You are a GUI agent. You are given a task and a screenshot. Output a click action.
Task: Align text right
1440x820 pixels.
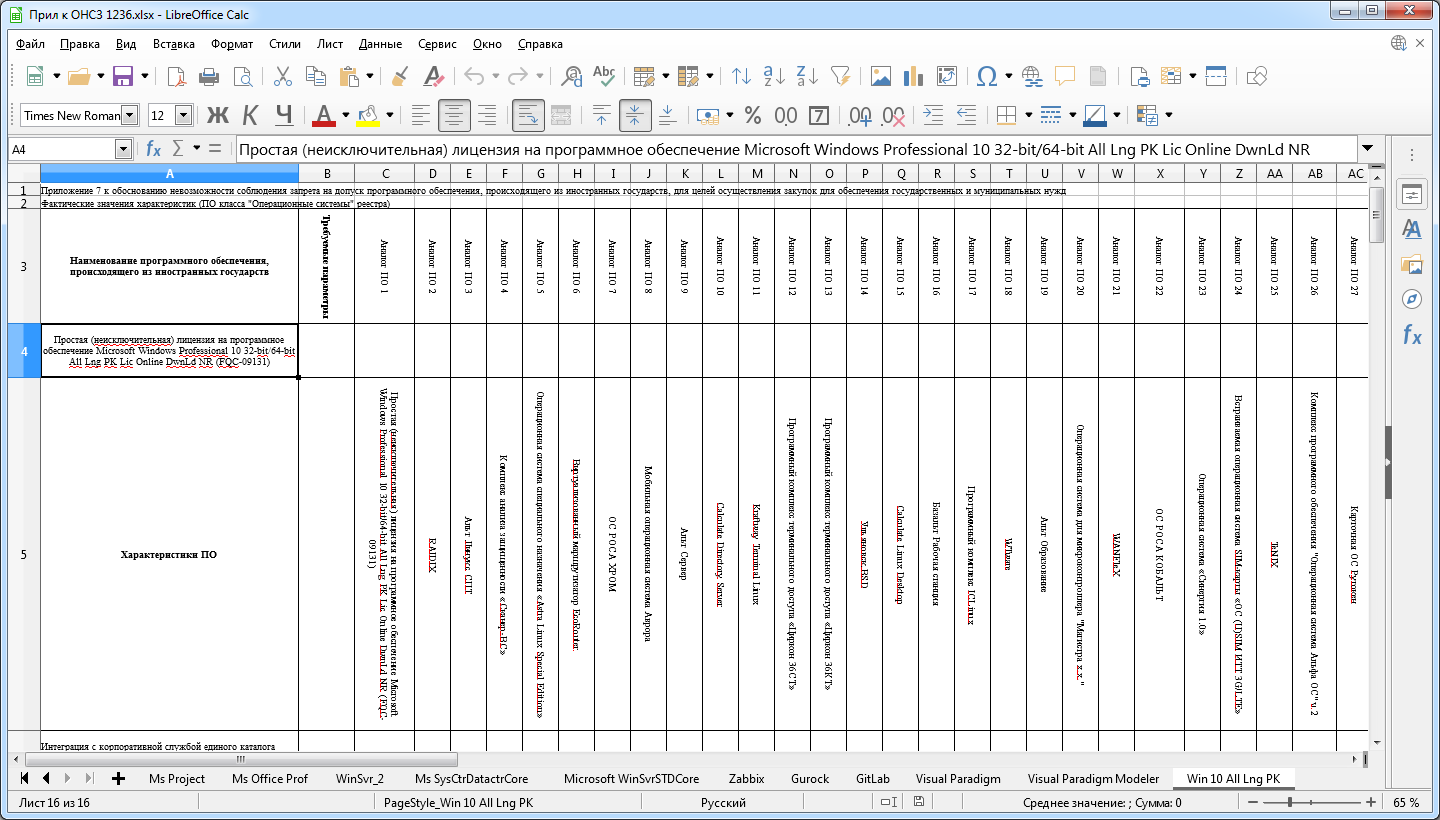487,115
